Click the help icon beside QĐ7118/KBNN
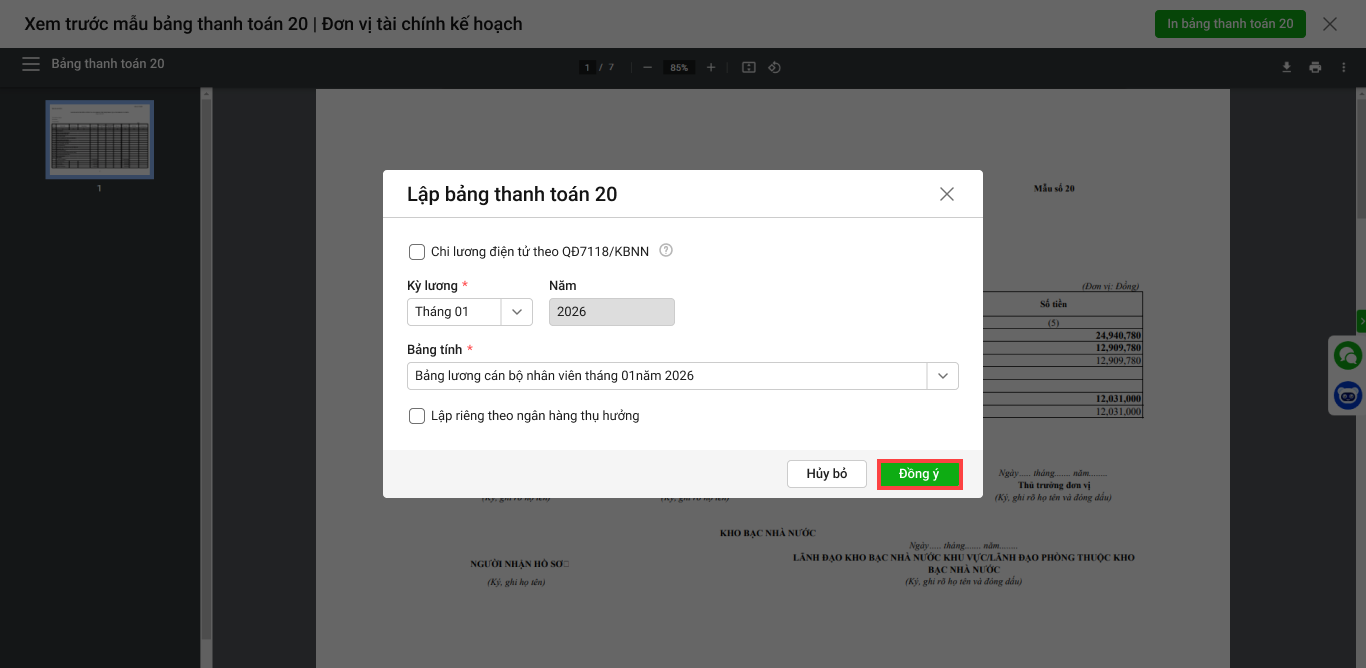 click(666, 251)
